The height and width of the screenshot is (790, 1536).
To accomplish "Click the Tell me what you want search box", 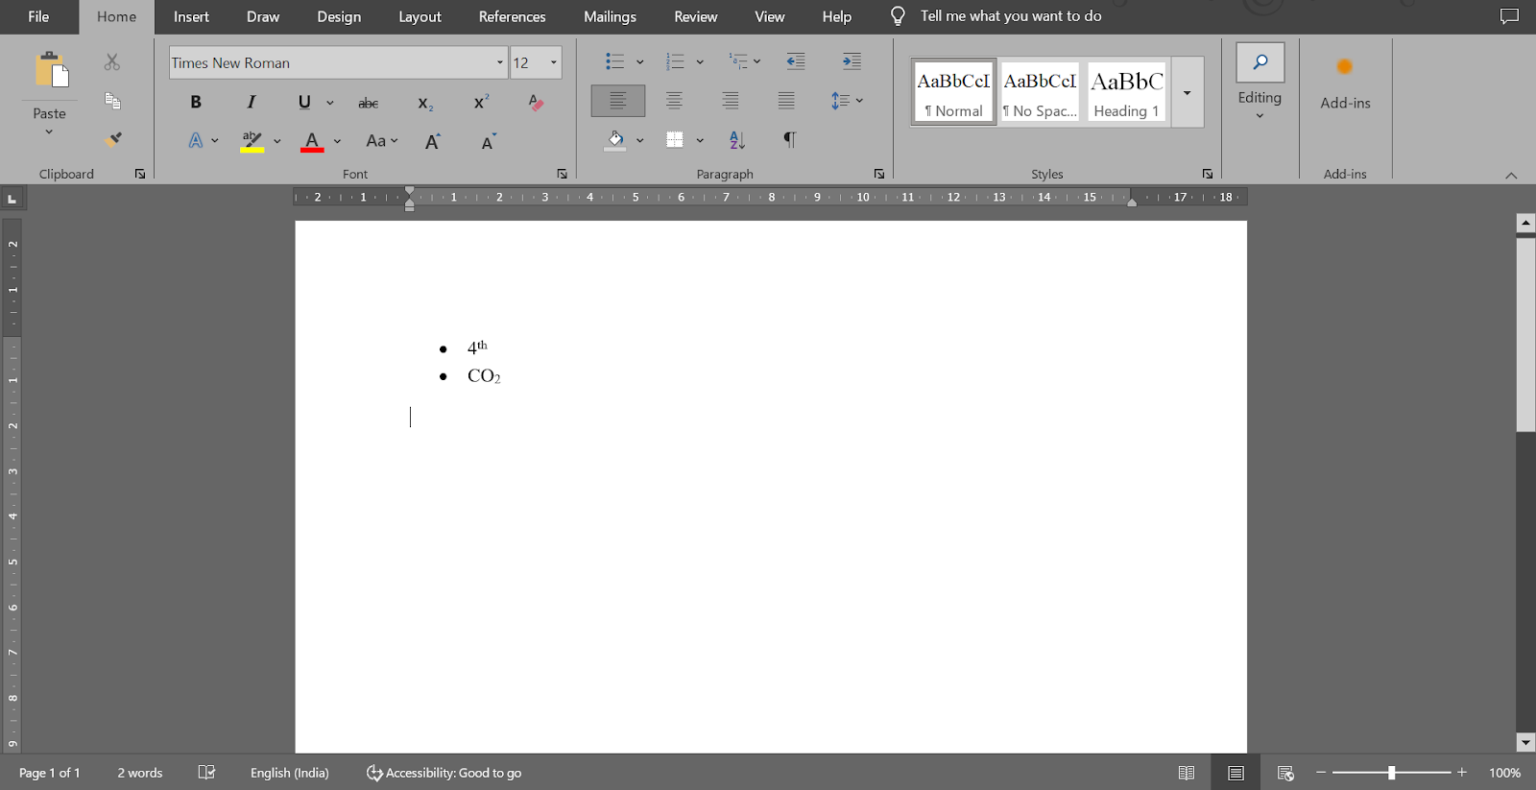I will pos(1010,16).
